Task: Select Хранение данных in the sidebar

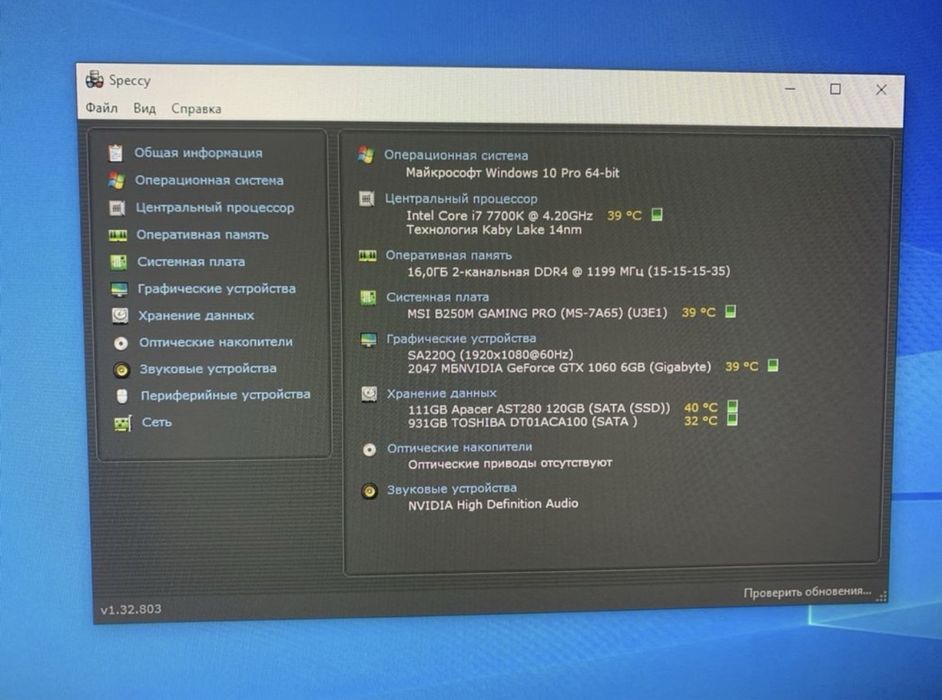Action: 196,315
